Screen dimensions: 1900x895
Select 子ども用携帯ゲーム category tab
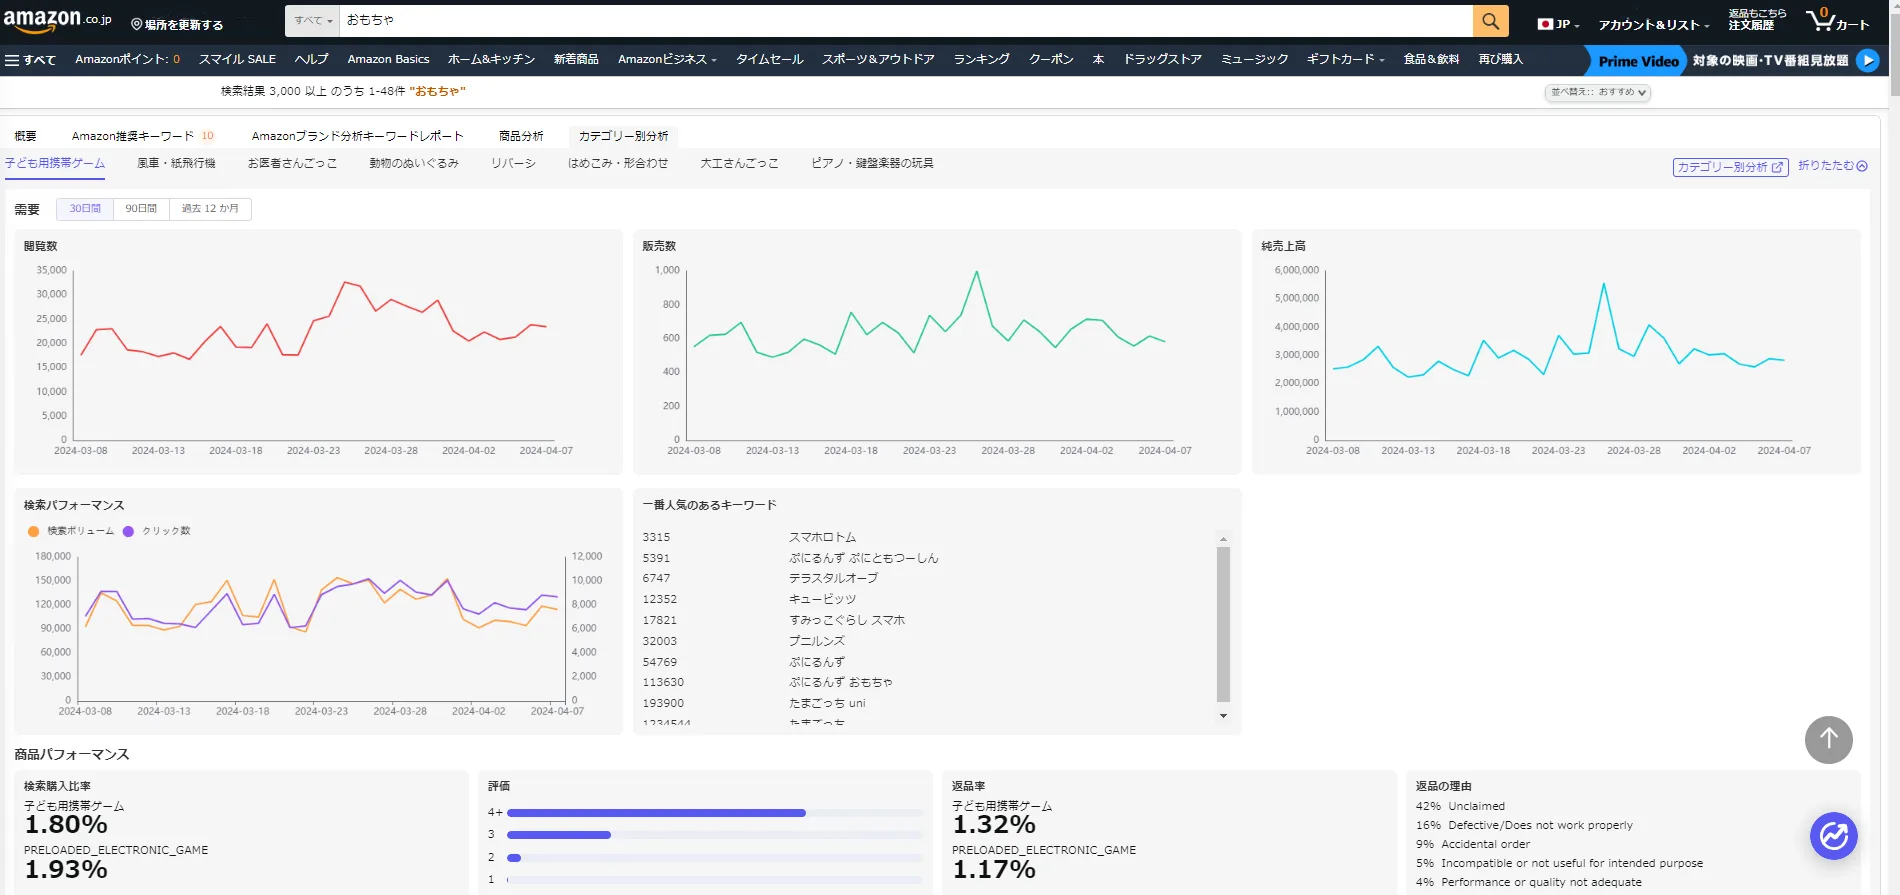[55, 163]
